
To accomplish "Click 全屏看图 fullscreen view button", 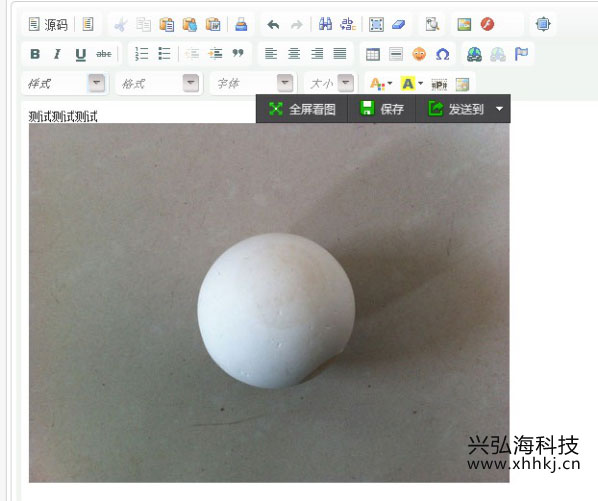I will [x=302, y=109].
